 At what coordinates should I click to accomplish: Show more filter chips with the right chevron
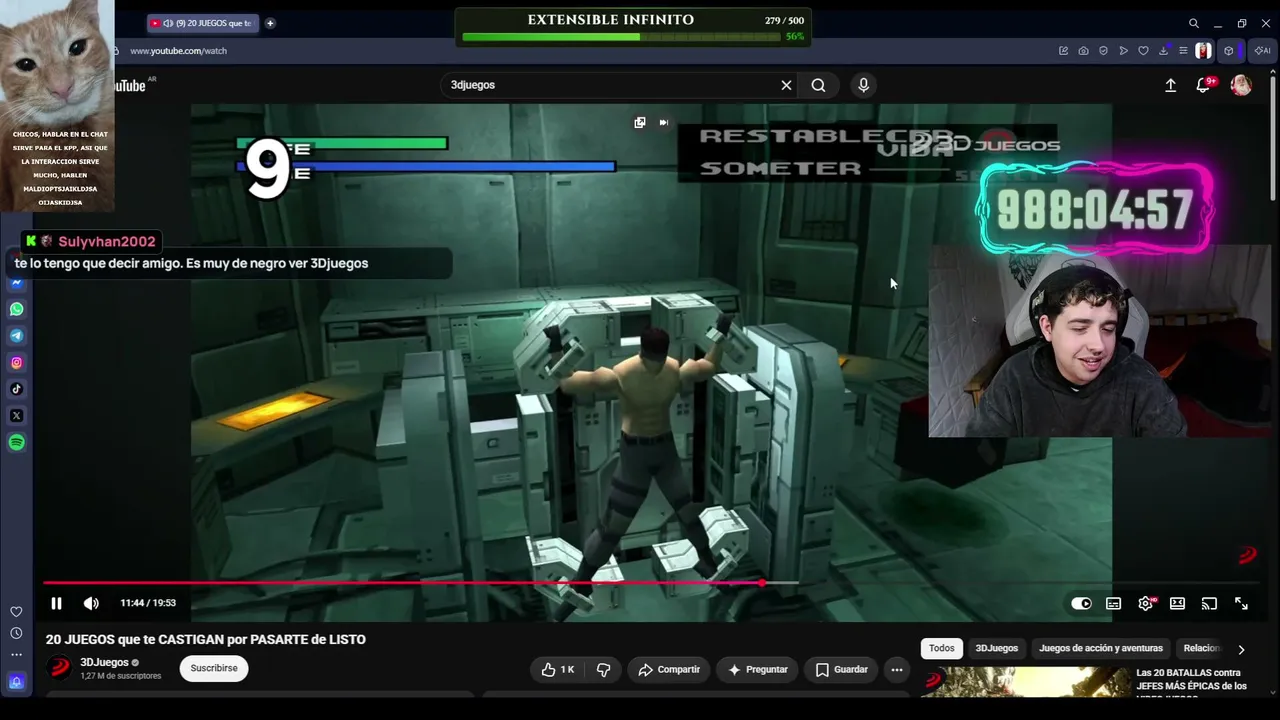point(1241,649)
